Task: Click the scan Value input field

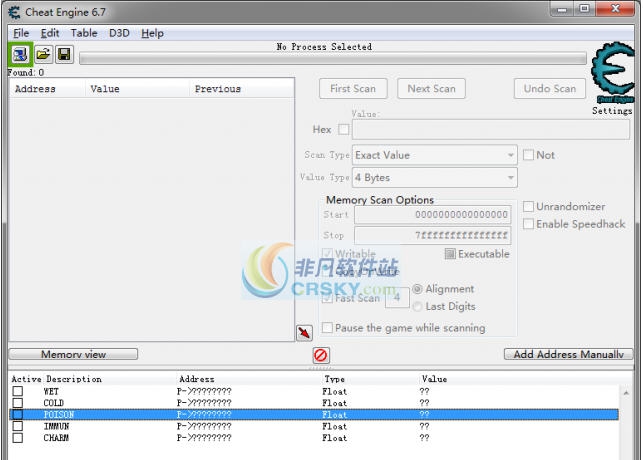Action: pyautogui.click(x=491, y=130)
